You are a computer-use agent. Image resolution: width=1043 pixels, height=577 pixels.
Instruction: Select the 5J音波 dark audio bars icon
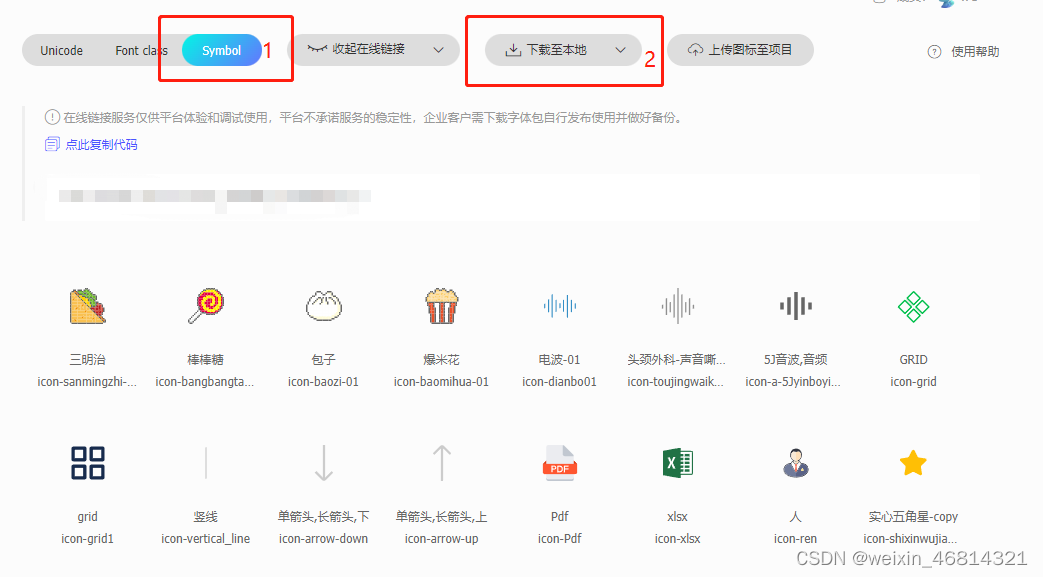point(796,306)
